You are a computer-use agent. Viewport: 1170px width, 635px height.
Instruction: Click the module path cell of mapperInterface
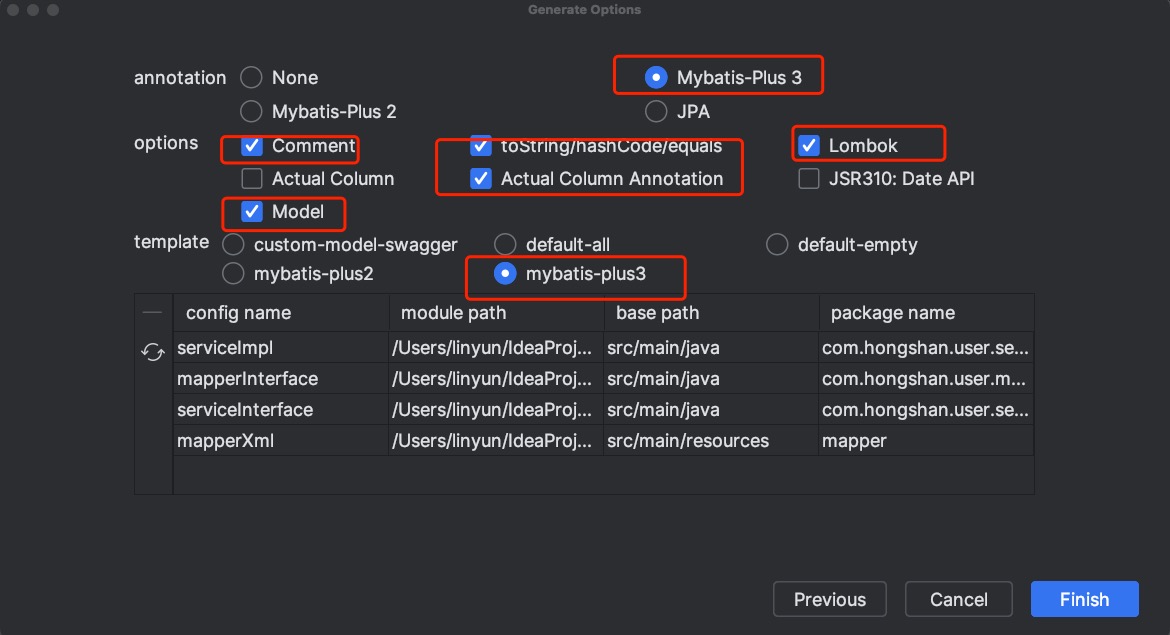pos(496,379)
